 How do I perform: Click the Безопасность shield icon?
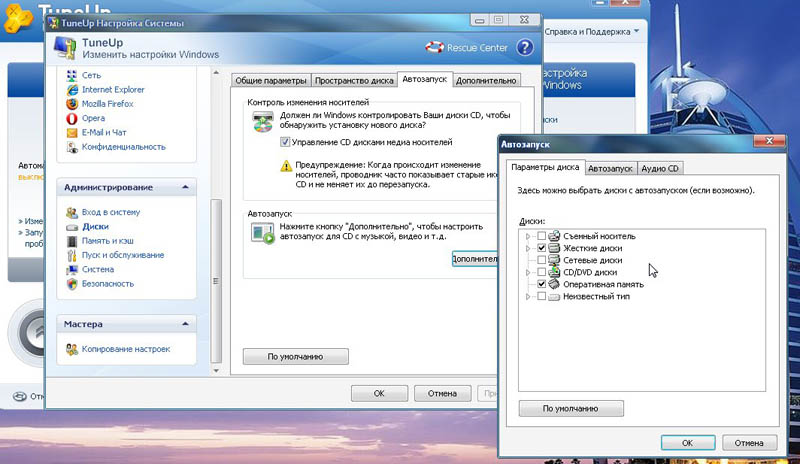(x=72, y=284)
